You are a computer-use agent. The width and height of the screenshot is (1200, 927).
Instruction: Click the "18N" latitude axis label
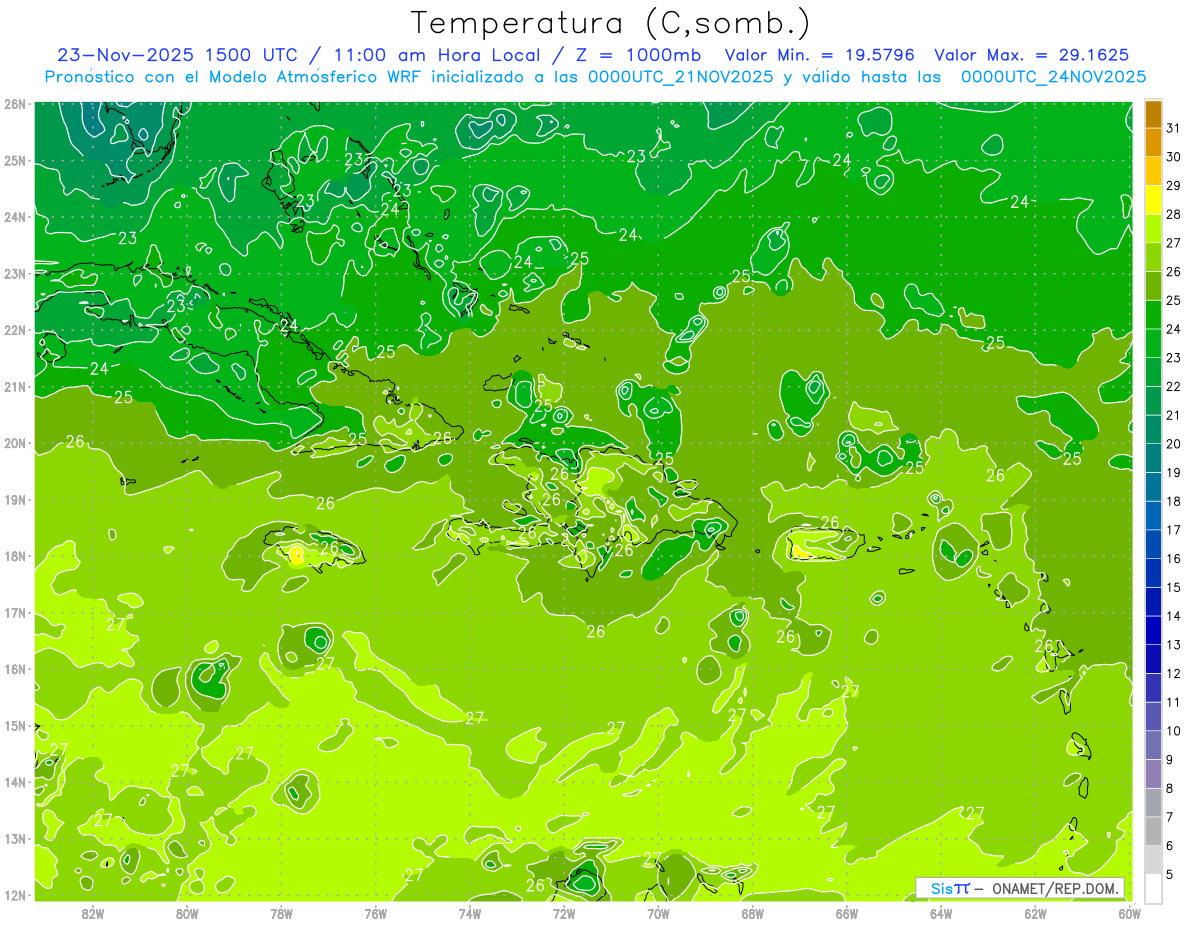point(15,556)
